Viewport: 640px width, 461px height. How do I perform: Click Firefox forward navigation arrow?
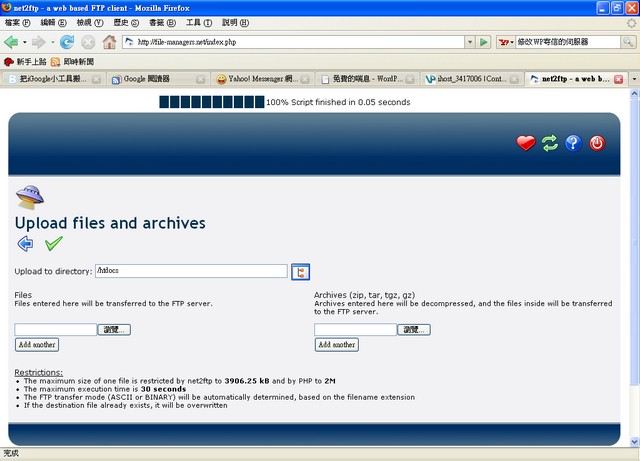[38, 42]
